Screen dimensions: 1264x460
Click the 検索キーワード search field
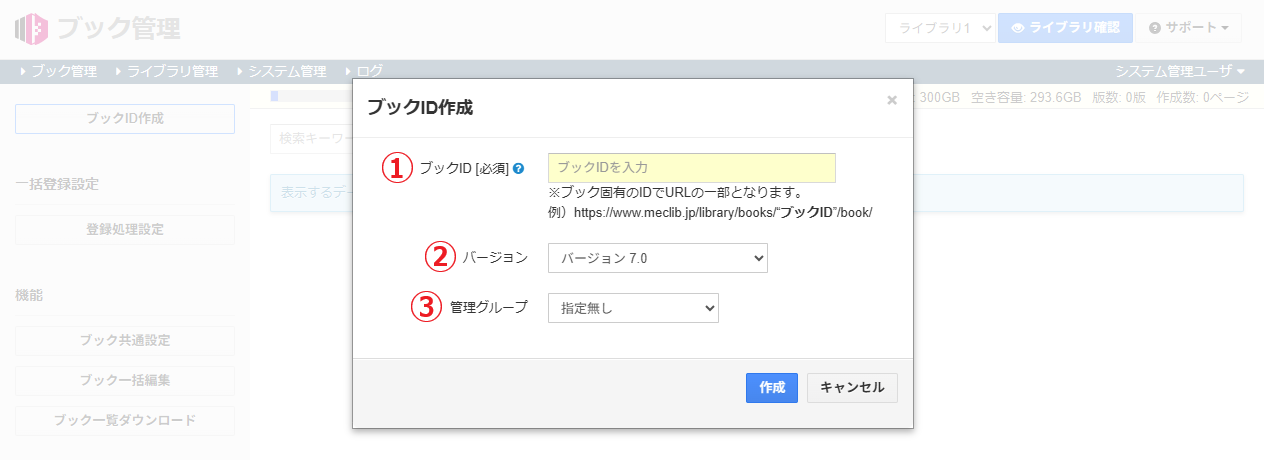[x=312, y=139]
